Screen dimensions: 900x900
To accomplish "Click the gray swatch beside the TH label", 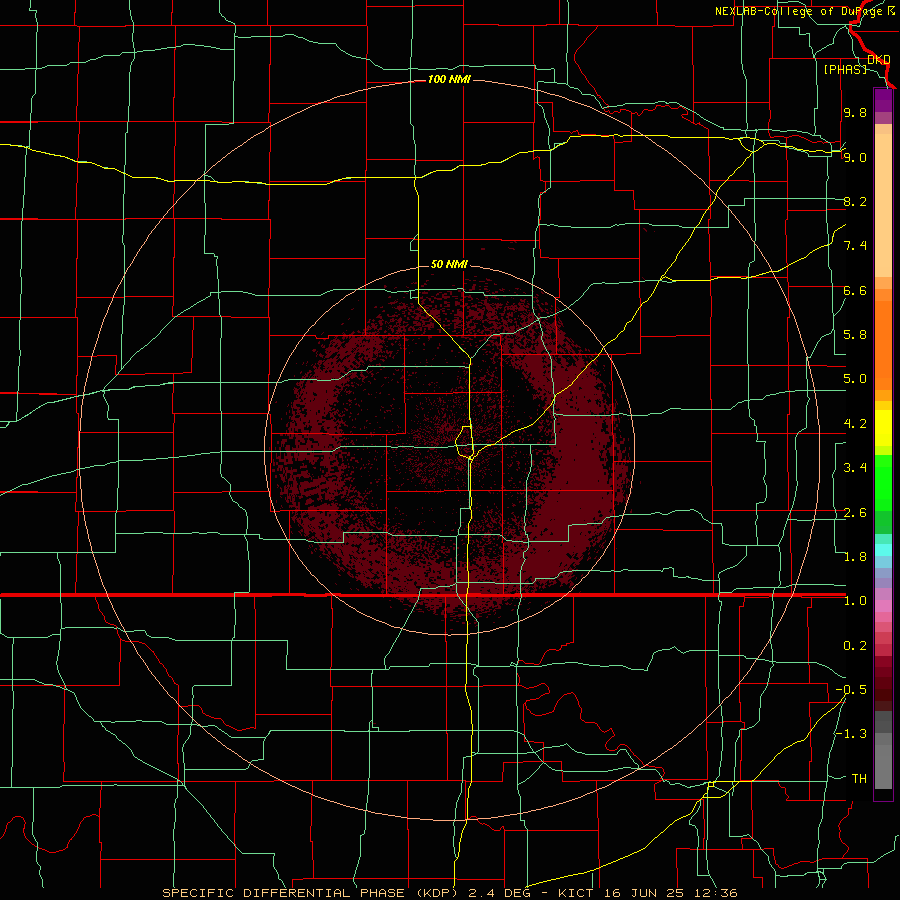I will coord(883,766).
